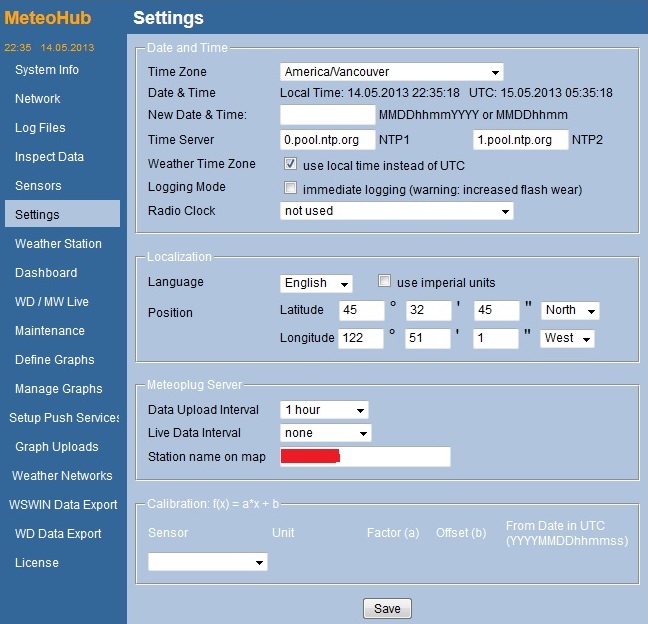648x624 pixels.
Task: Toggle 'use local time instead of UTC' checkbox
Action: [x=291, y=164]
